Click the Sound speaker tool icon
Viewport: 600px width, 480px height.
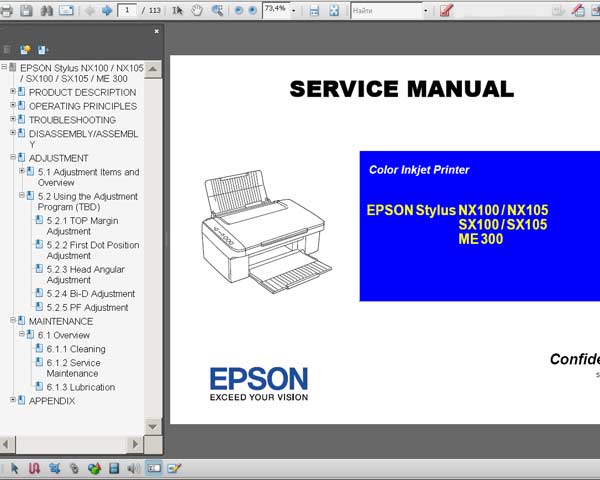tap(134, 468)
